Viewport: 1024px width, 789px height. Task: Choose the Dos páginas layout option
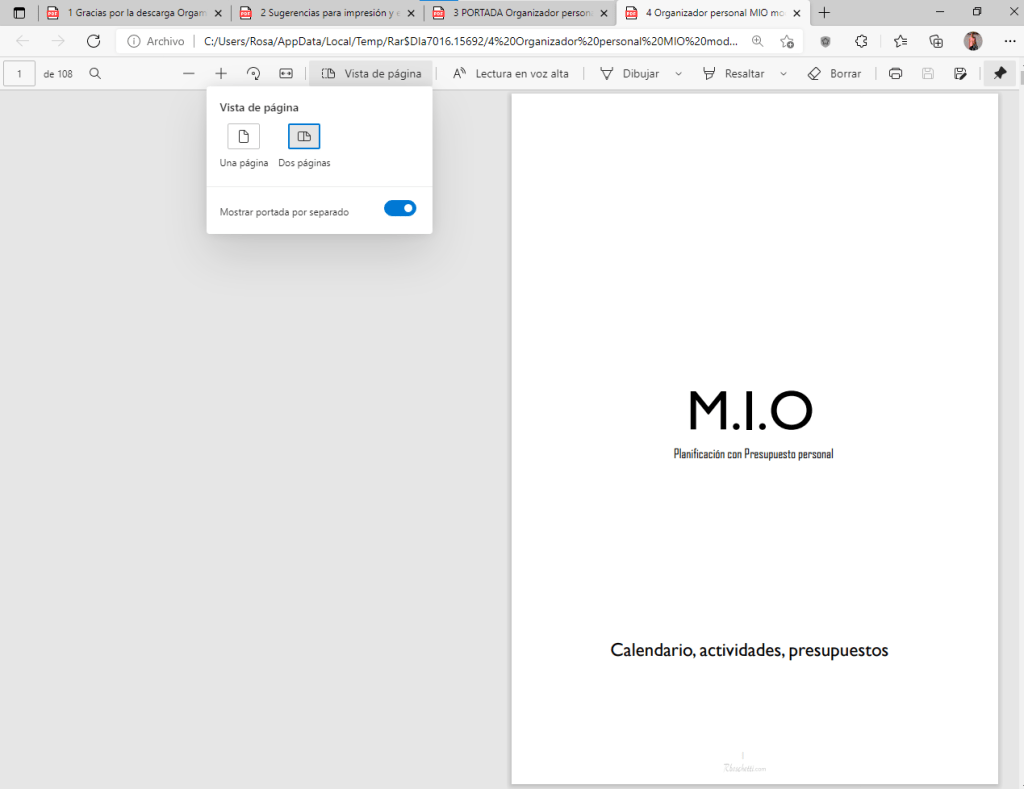pyautogui.click(x=304, y=137)
